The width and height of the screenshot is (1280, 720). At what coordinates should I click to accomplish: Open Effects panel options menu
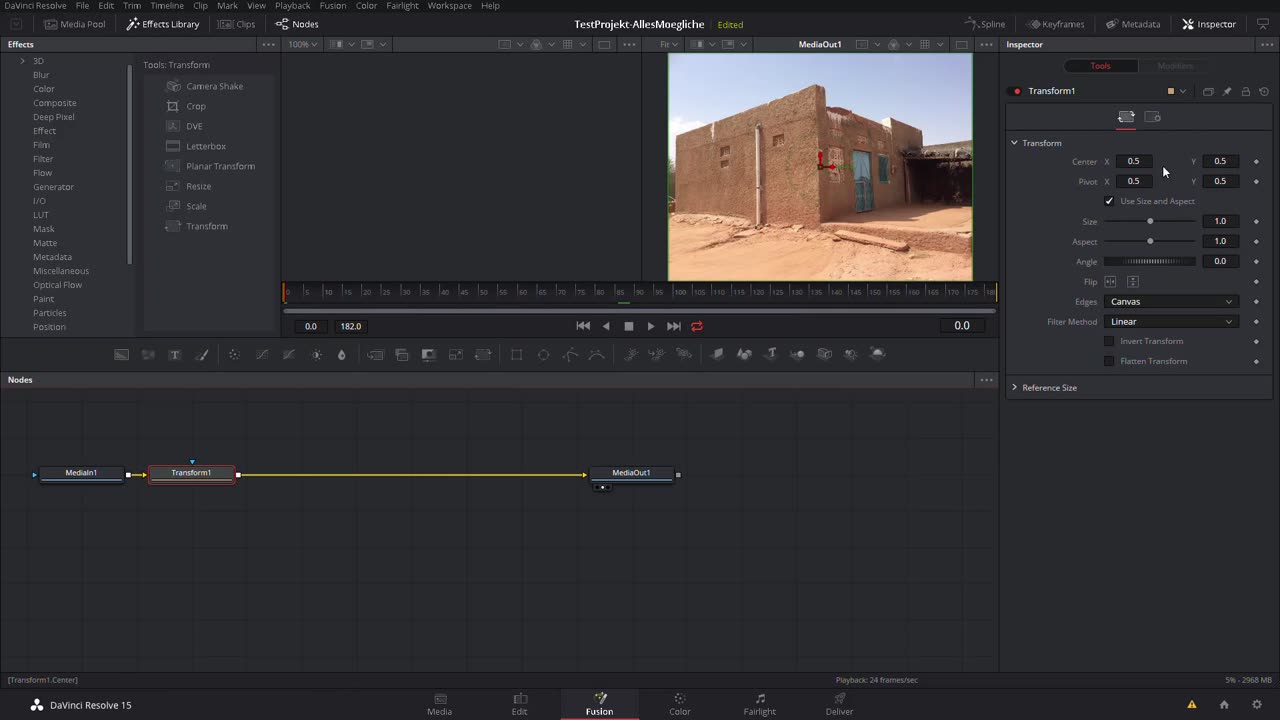268,44
